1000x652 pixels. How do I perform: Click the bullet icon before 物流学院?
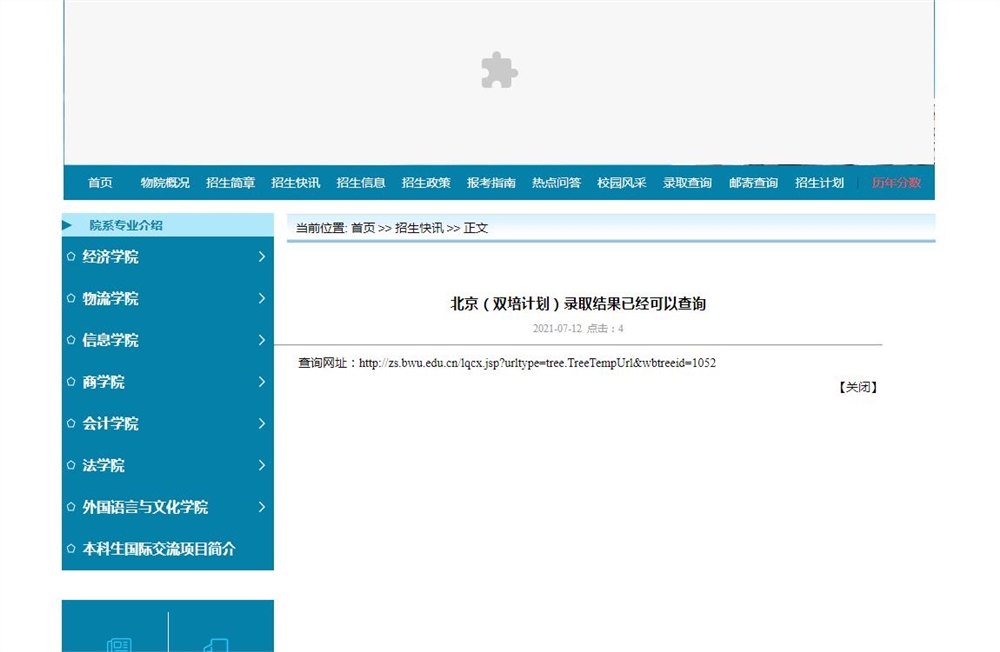[71, 298]
